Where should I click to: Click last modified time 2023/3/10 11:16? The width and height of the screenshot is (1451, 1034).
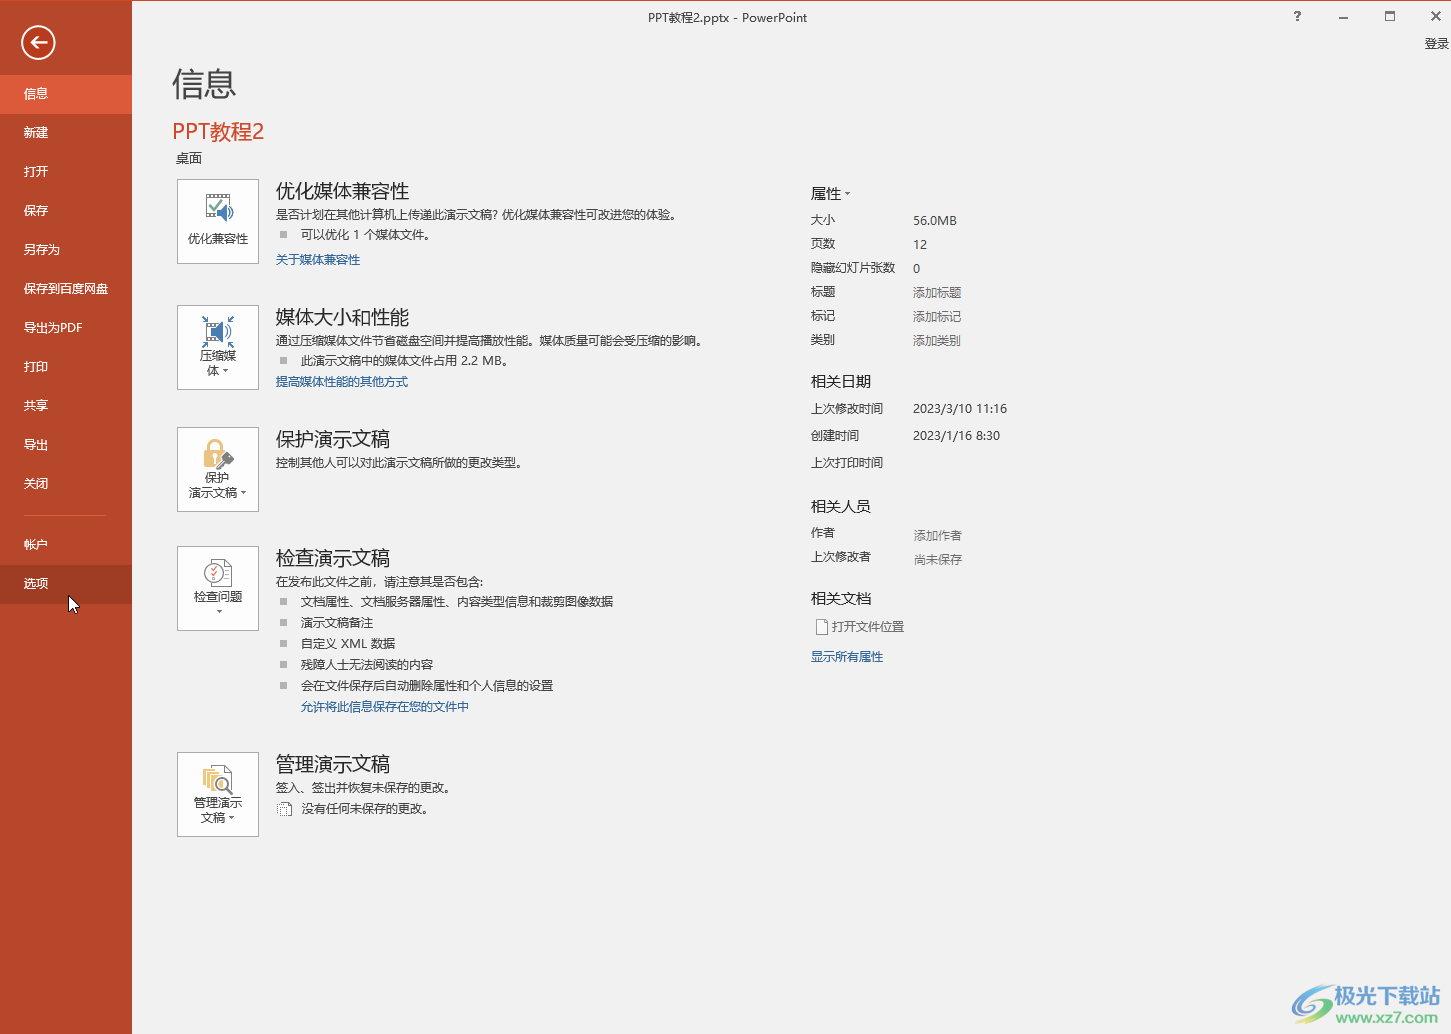[x=960, y=409]
